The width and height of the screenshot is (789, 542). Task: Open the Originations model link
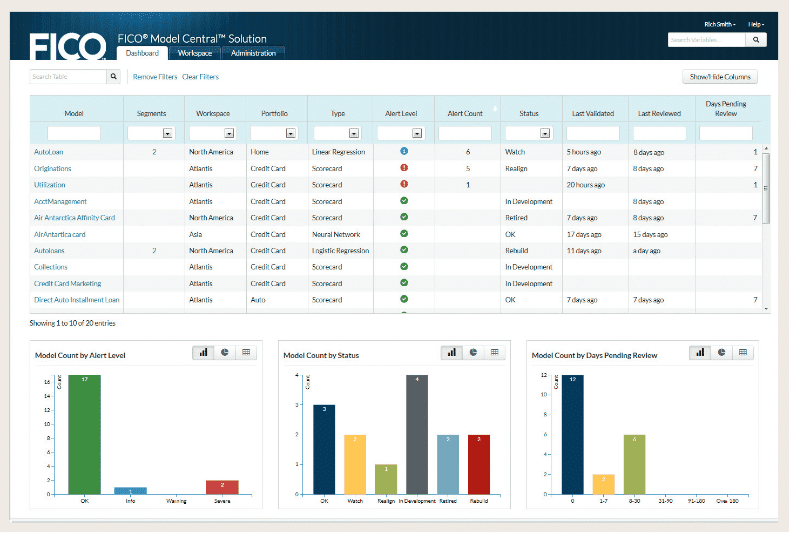pyautogui.click(x=52, y=169)
